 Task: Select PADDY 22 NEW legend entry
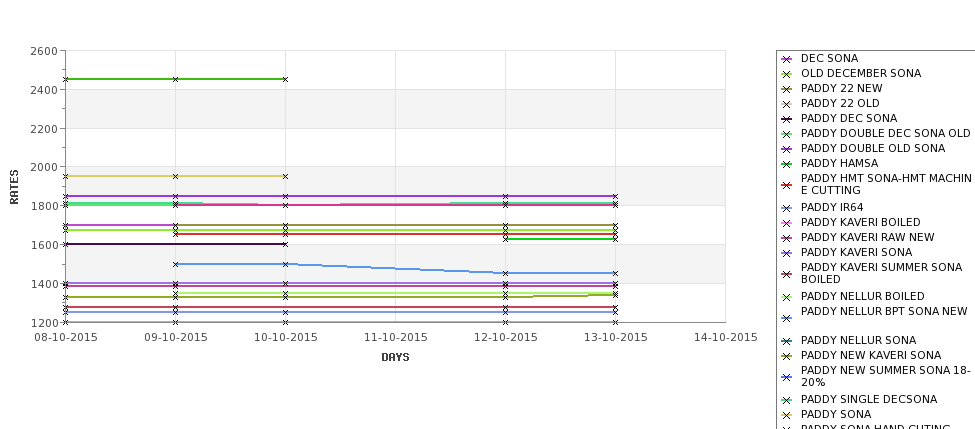click(x=841, y=88)
